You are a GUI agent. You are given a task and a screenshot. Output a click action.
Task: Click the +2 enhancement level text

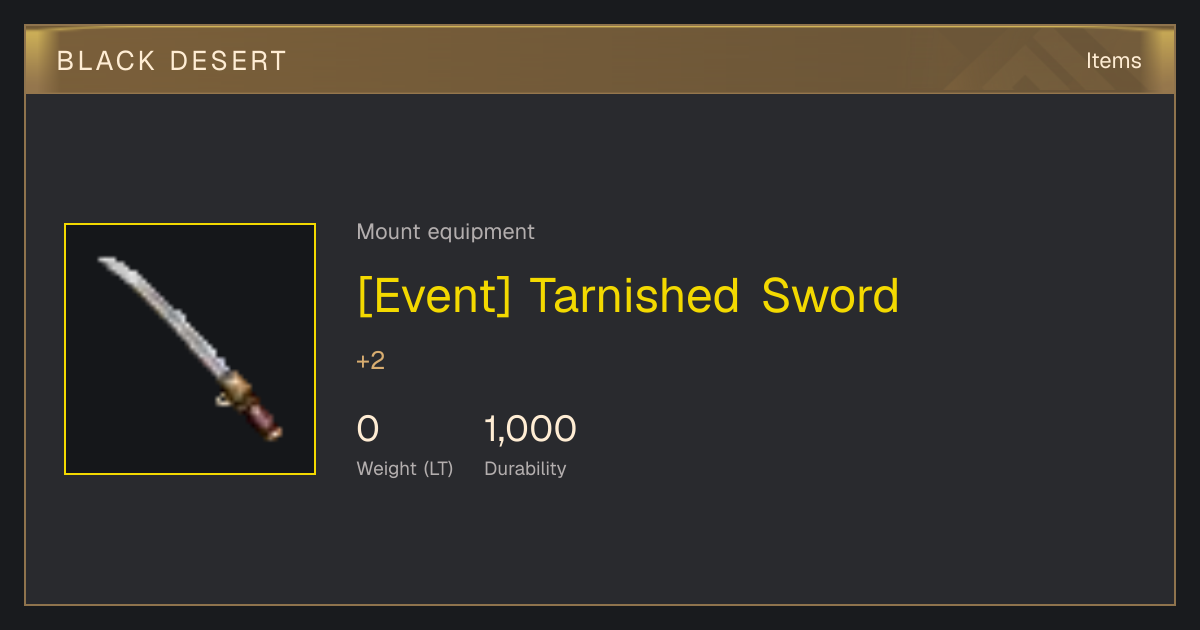click(371, 361)
